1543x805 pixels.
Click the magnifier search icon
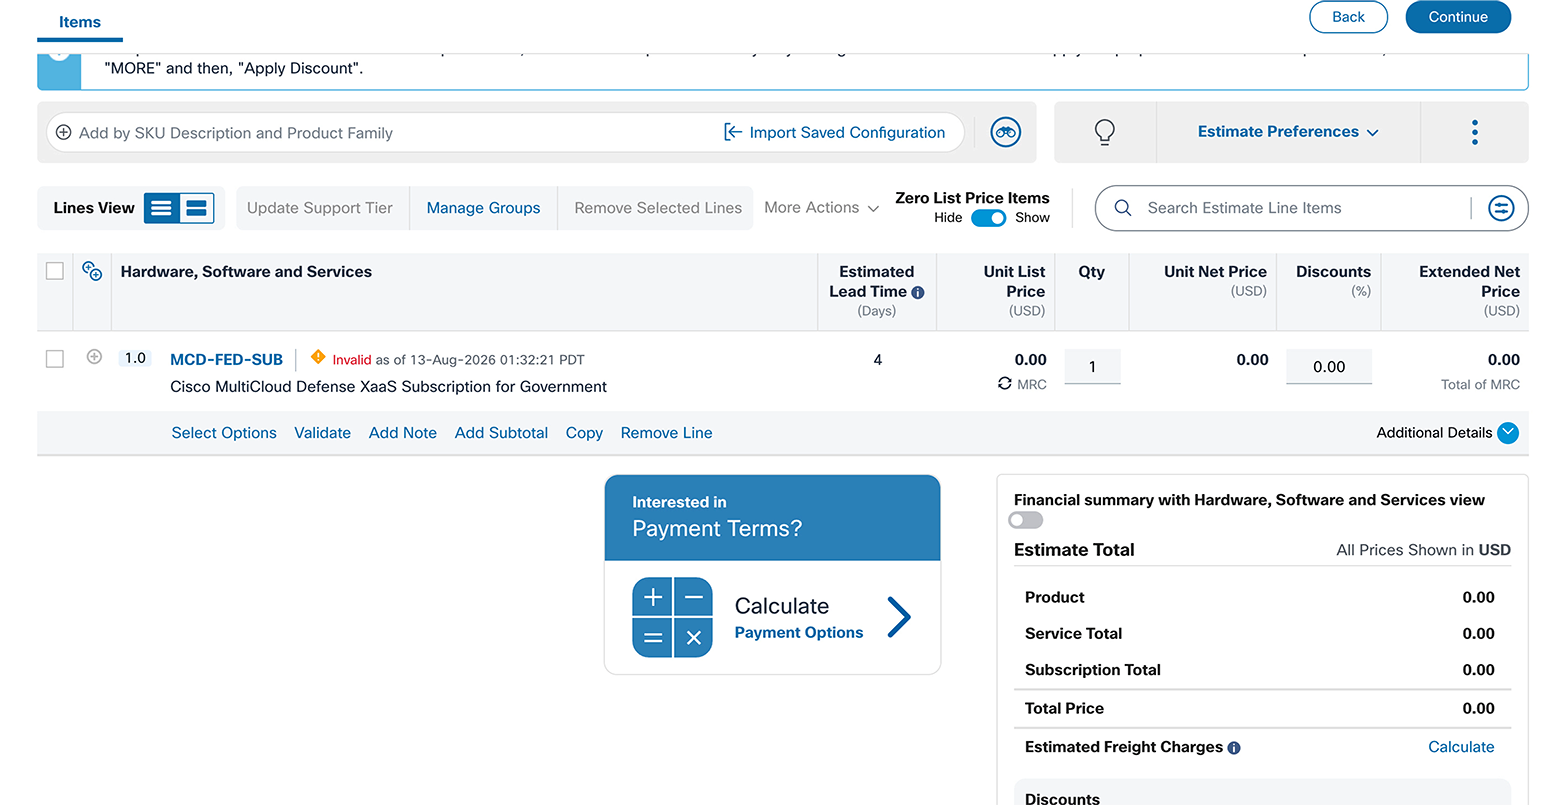1122,208
